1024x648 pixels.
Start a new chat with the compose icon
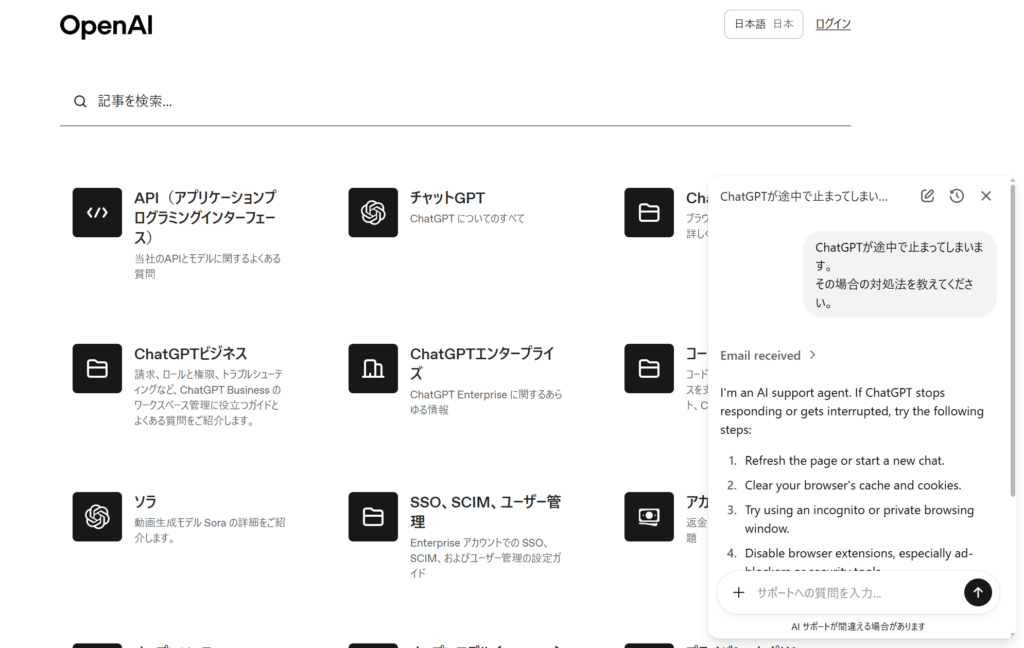click(927, 196)
